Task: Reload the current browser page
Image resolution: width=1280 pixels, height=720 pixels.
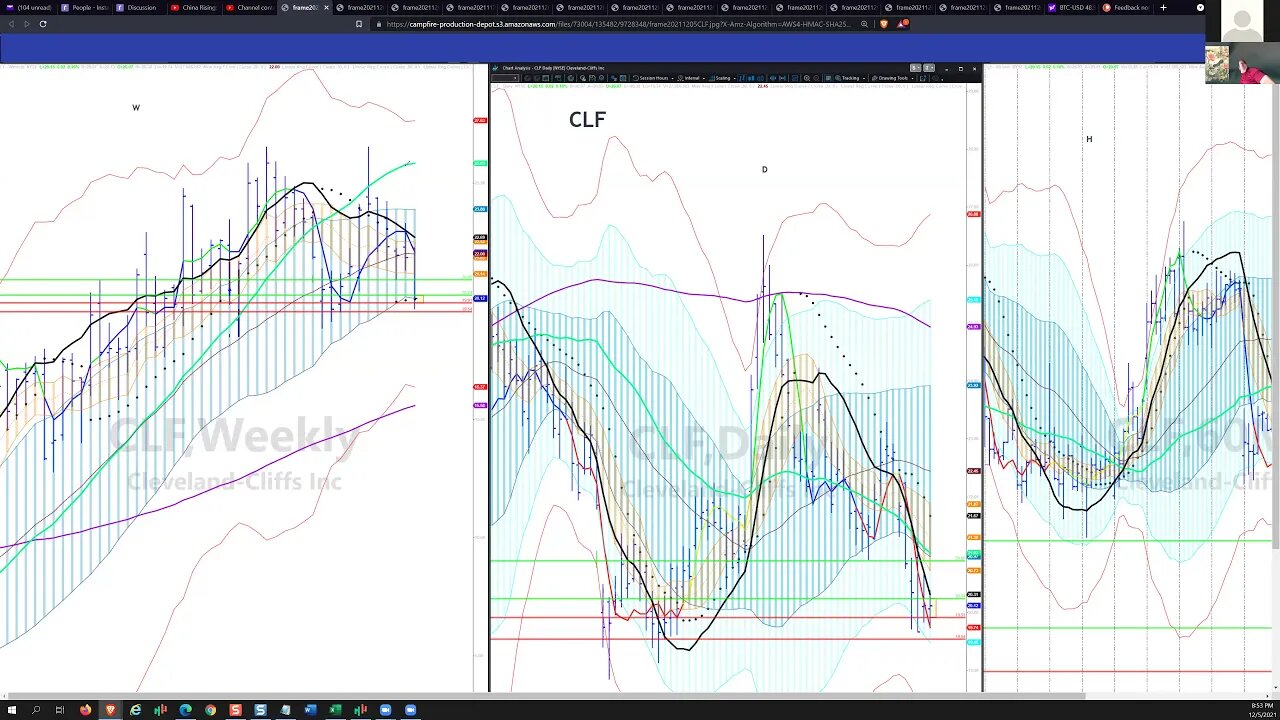Action: pyautogui.click(x=43, y=23)
